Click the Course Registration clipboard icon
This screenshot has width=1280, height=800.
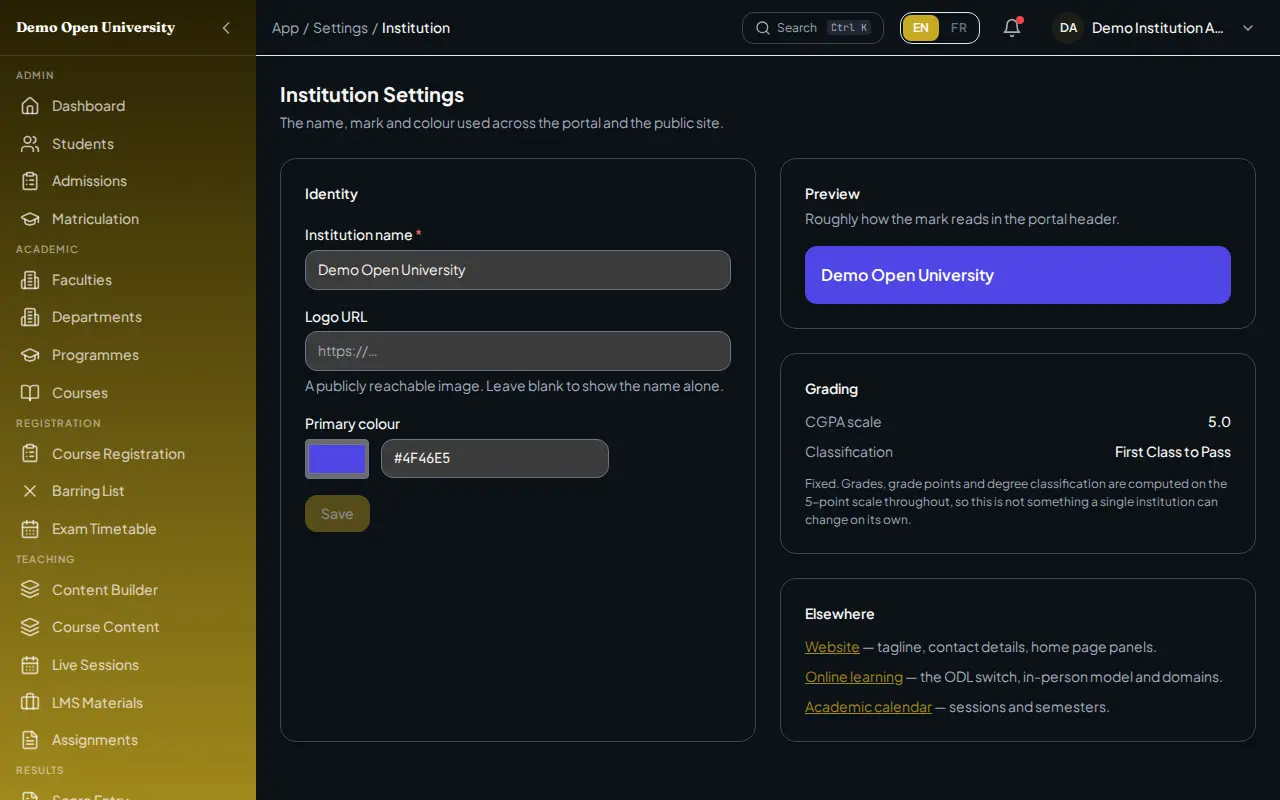pyautogui.click(x=30, y=454)
